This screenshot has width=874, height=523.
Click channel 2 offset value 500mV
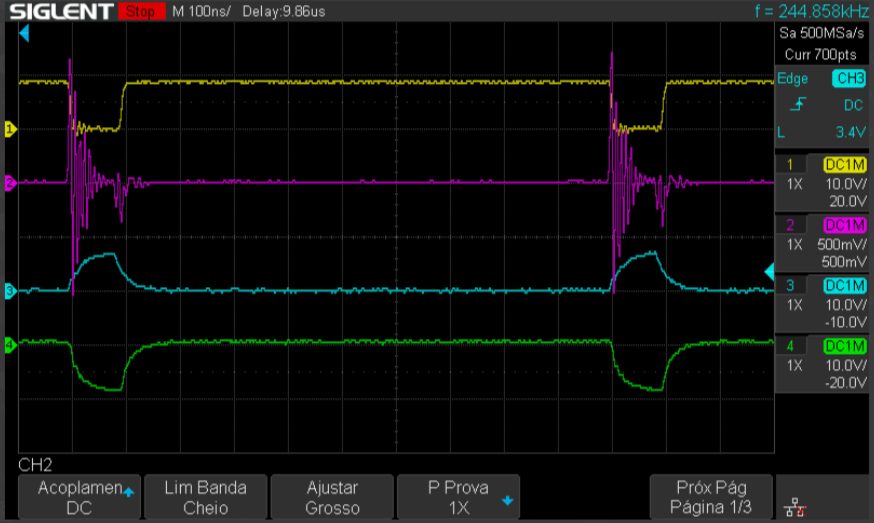tap(844, 262)
